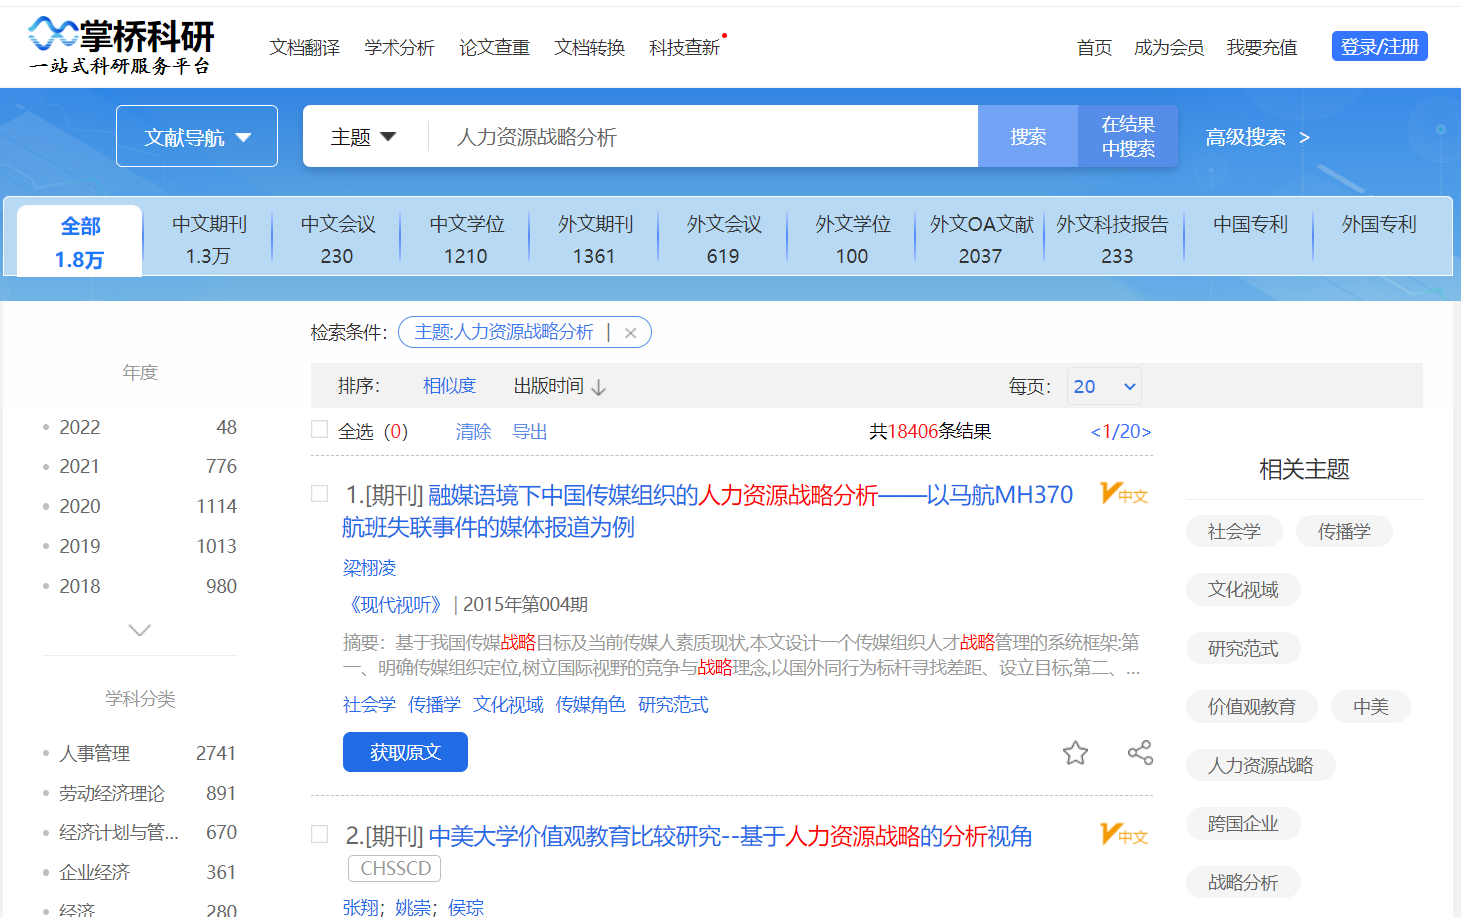The height and width of the screenshot is (917, 1461).
Task: Go to next page arrow beside 1/20
Action: point(1146,432)
